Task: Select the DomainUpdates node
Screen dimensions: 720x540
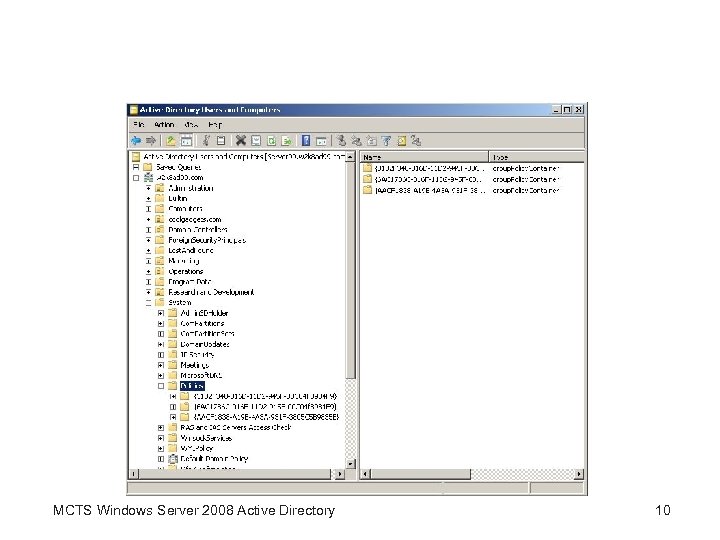Action: click(x=205, y=344)
